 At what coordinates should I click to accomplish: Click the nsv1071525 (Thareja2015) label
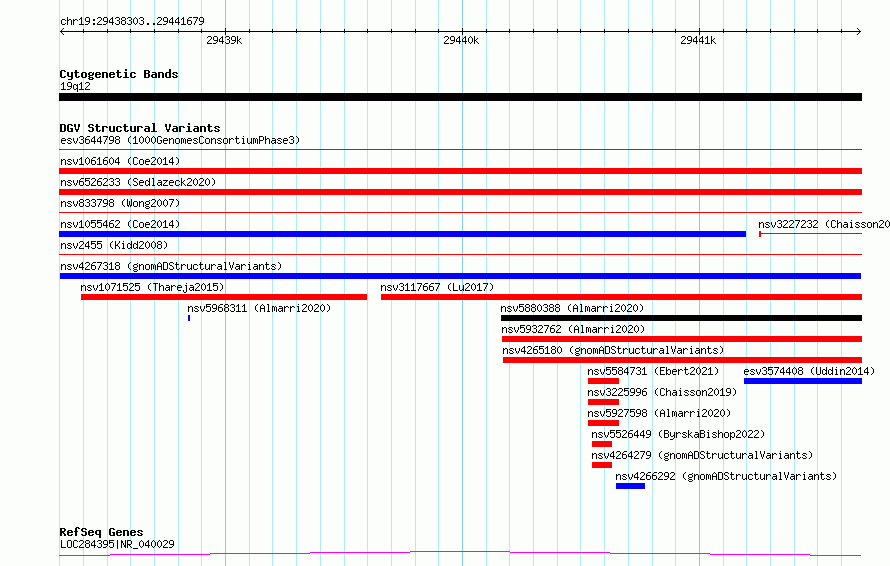[152, 287]
